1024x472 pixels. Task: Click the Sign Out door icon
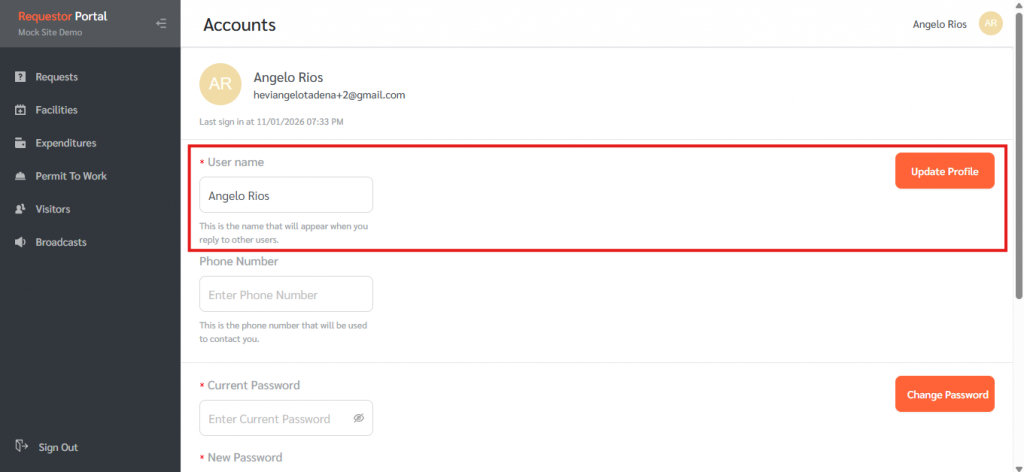coord(20,447)
